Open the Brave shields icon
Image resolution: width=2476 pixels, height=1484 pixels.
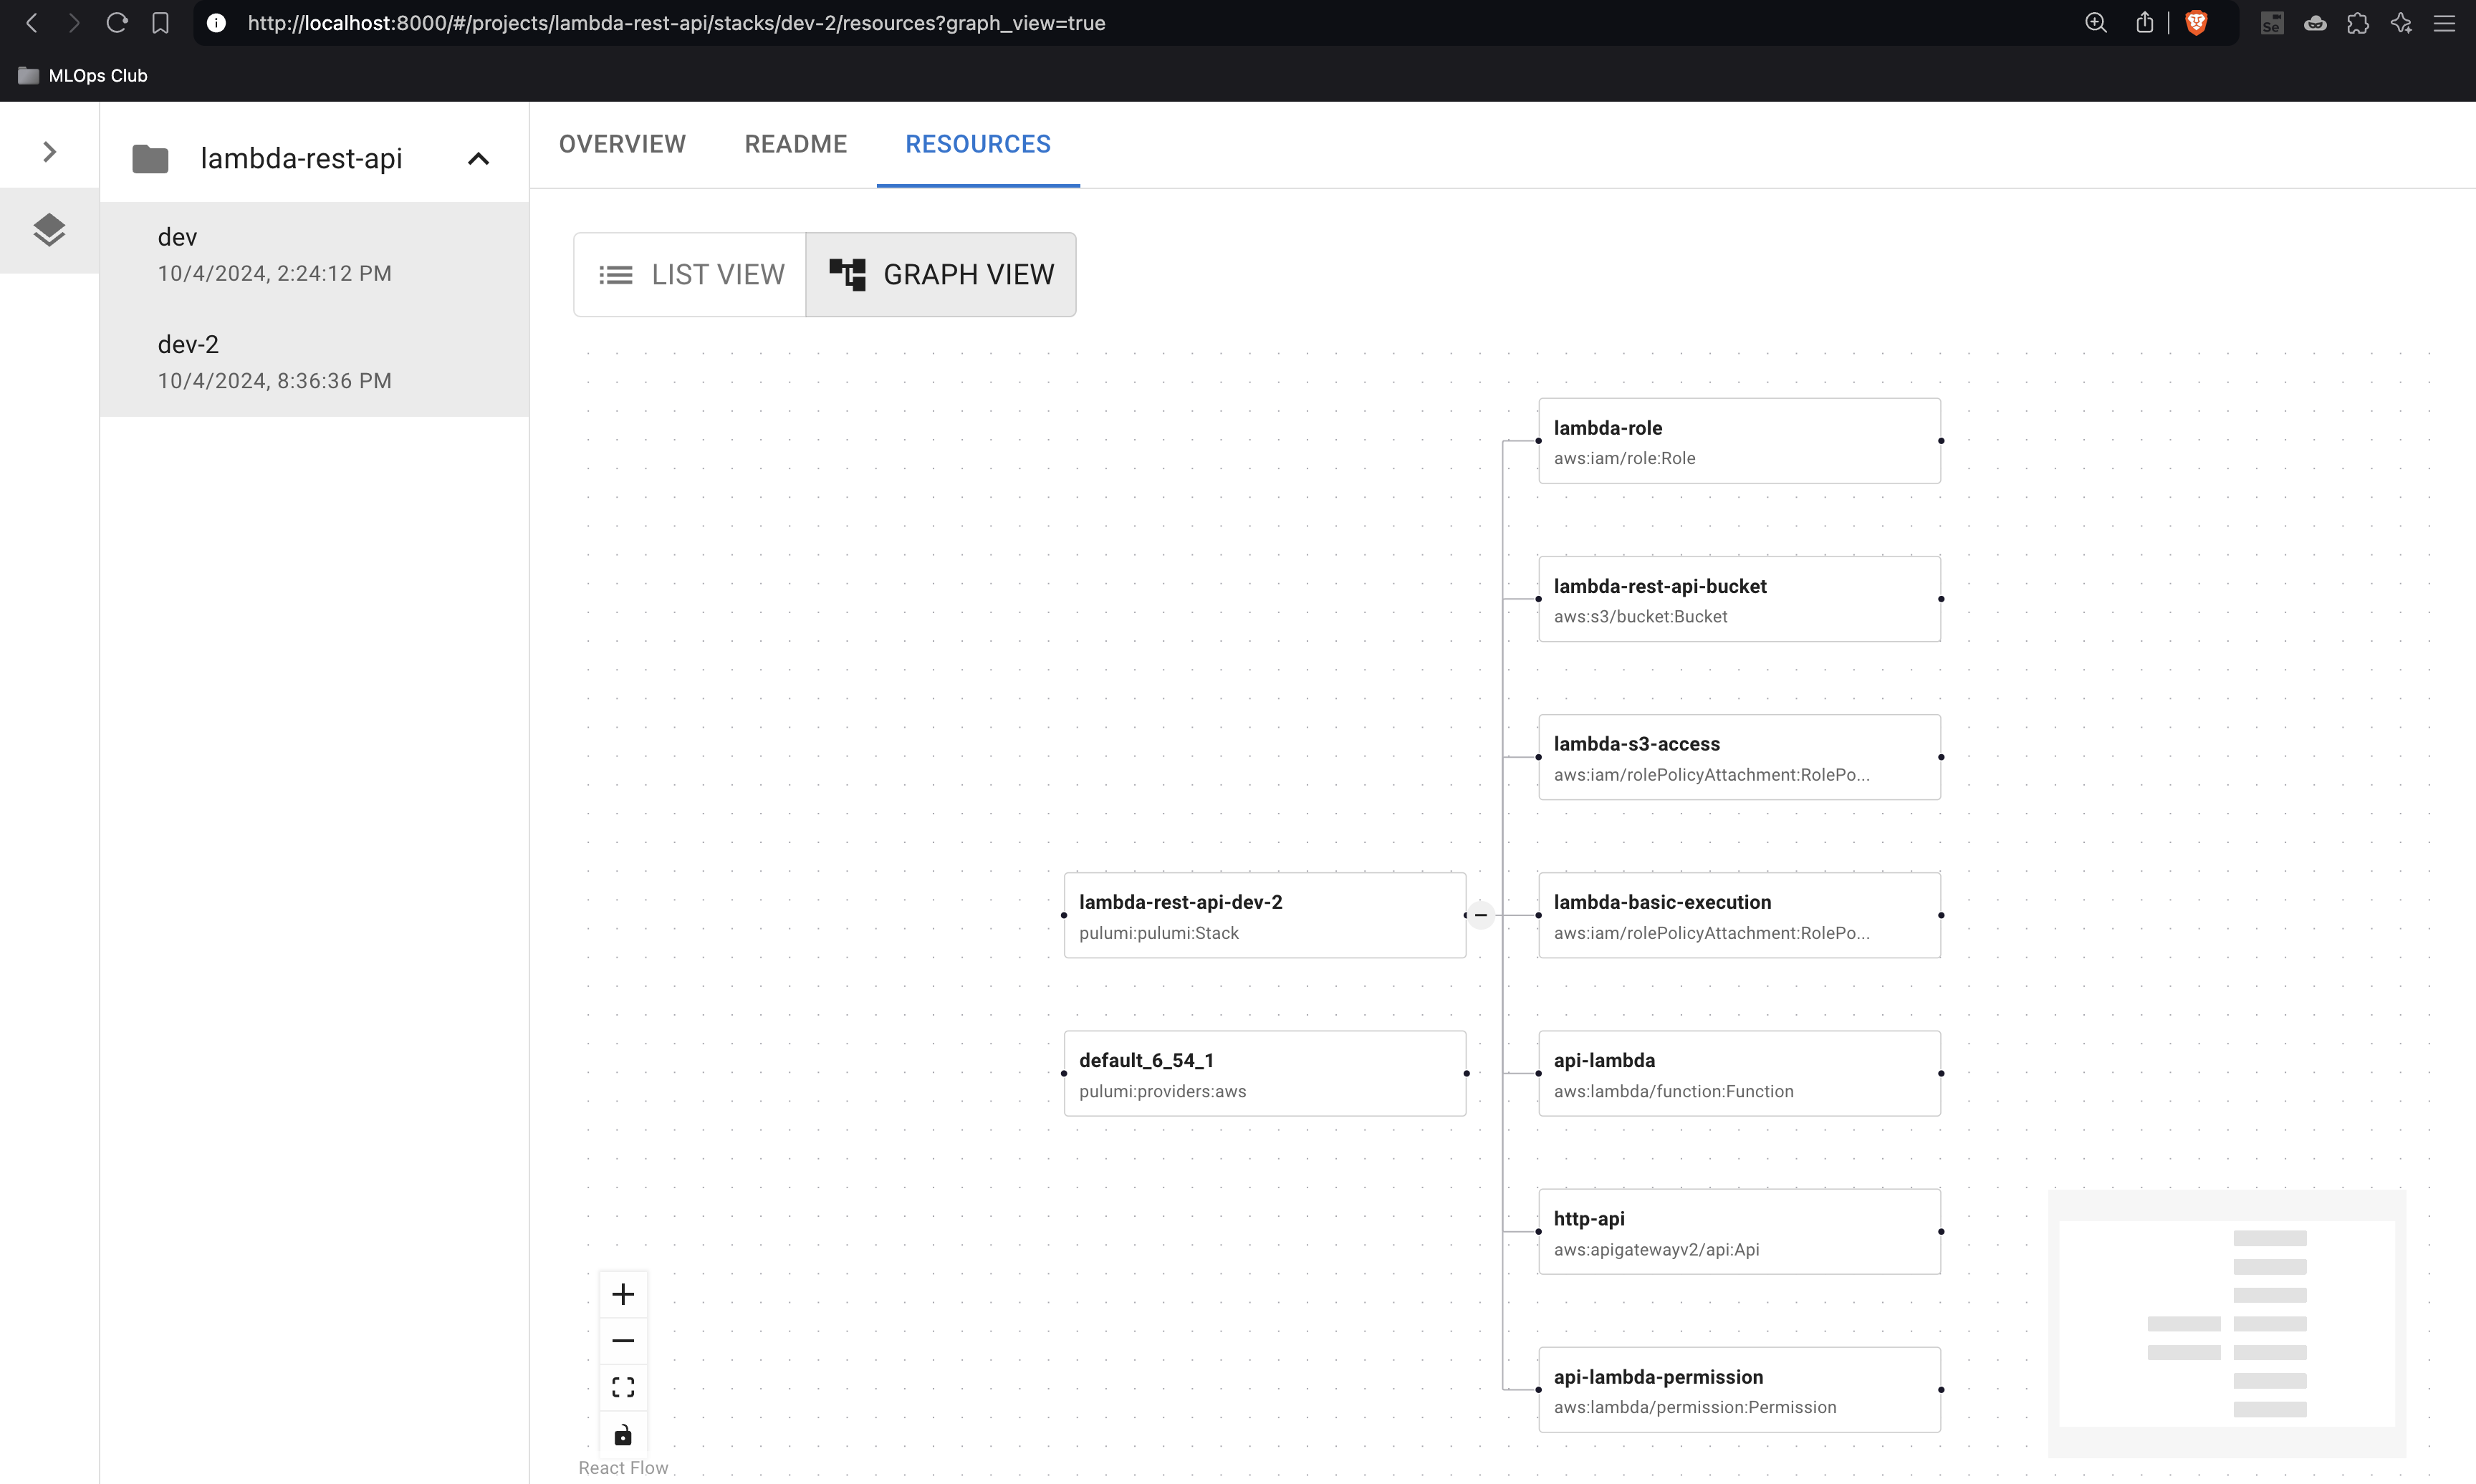2196,23
